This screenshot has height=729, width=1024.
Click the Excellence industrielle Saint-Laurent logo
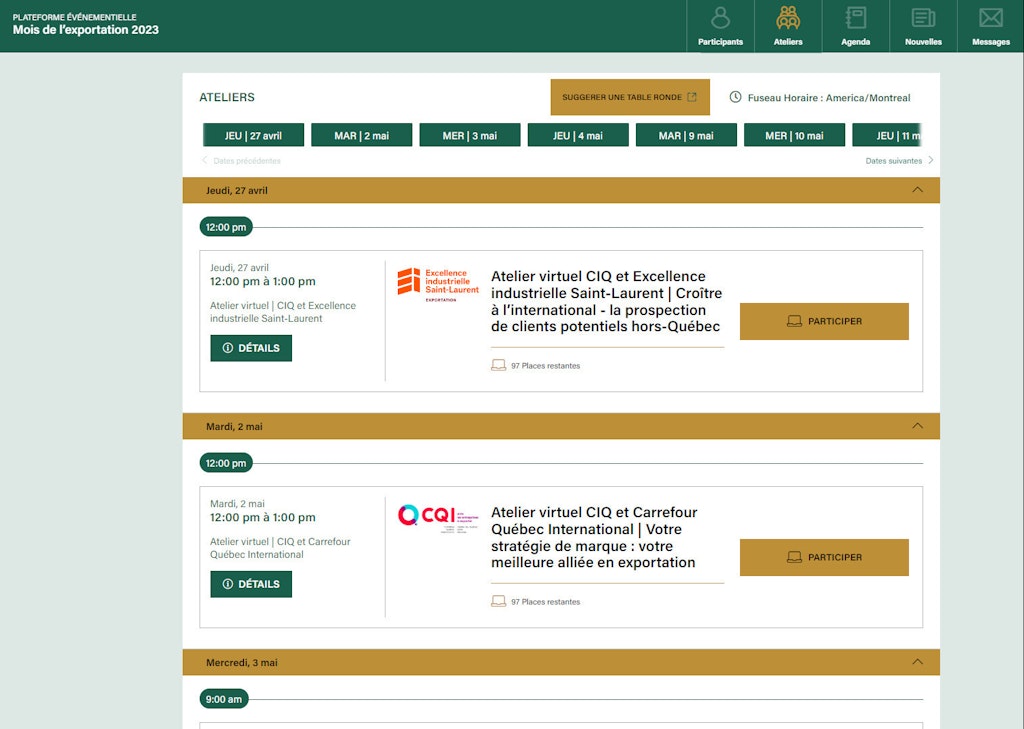point(438,283)
